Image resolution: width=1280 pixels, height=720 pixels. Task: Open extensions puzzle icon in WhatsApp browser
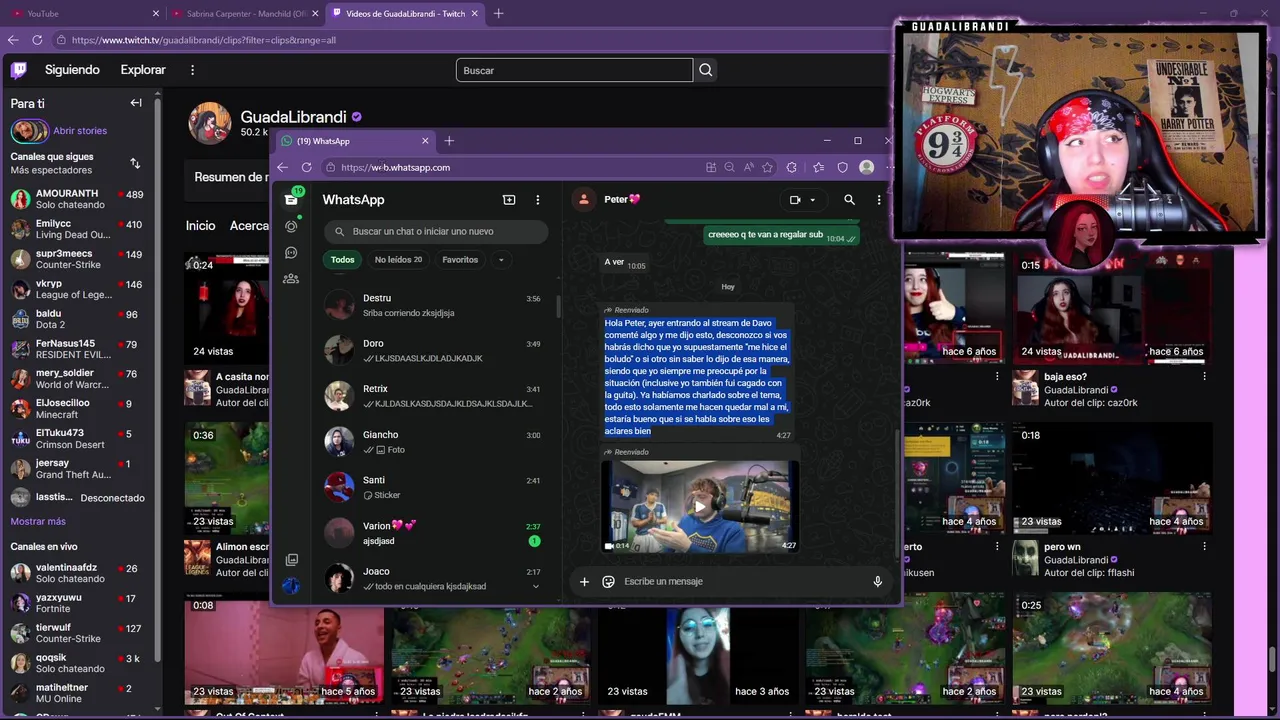pyautogui.click(x=792, y=167)
